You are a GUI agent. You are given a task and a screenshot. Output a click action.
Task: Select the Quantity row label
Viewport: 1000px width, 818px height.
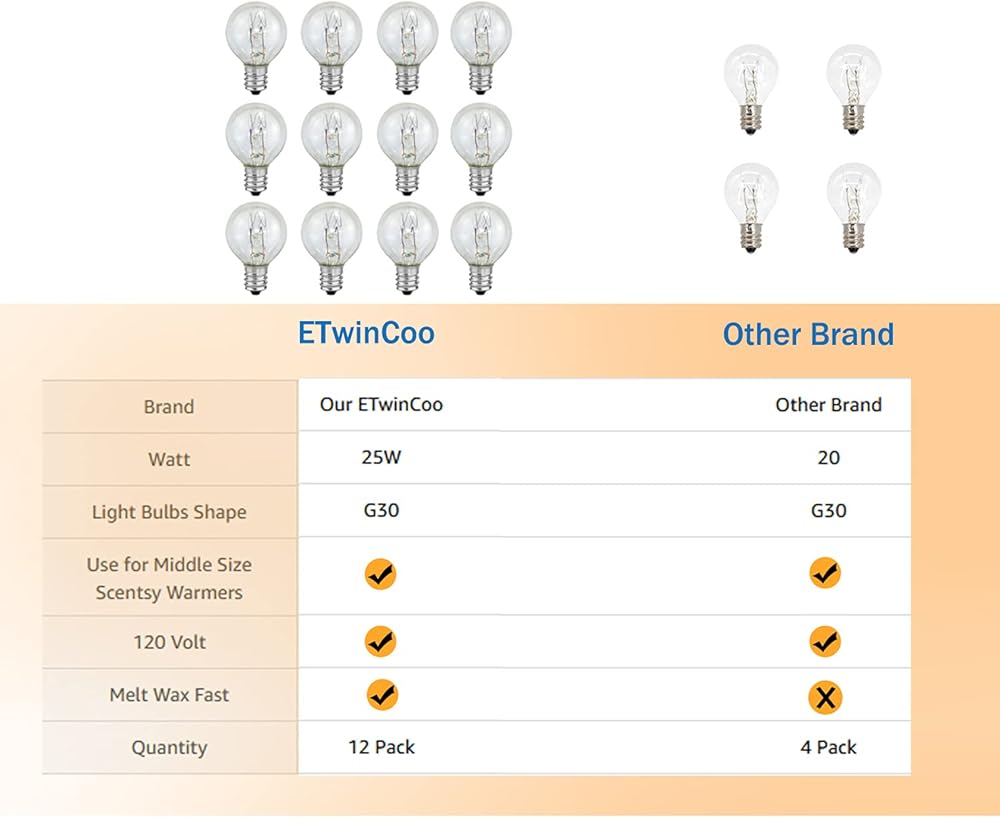tap(168, 748)
